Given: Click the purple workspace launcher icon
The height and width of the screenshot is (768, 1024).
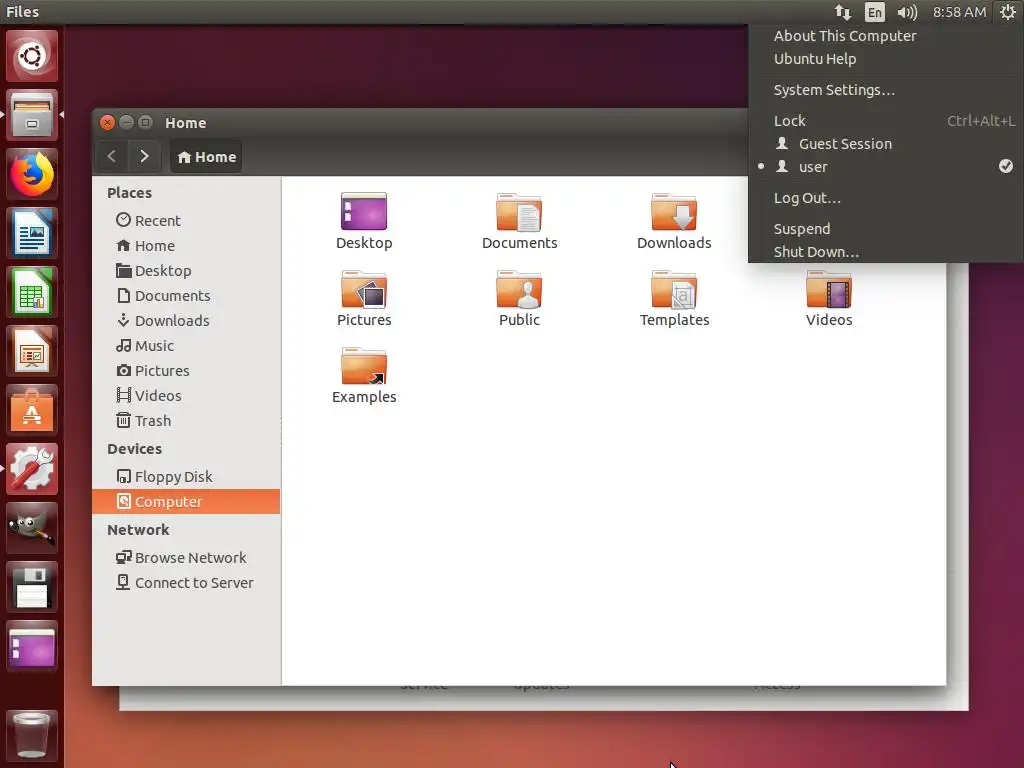Looking at the screenshot, I should pyautogui.click(x=32, y=646).
